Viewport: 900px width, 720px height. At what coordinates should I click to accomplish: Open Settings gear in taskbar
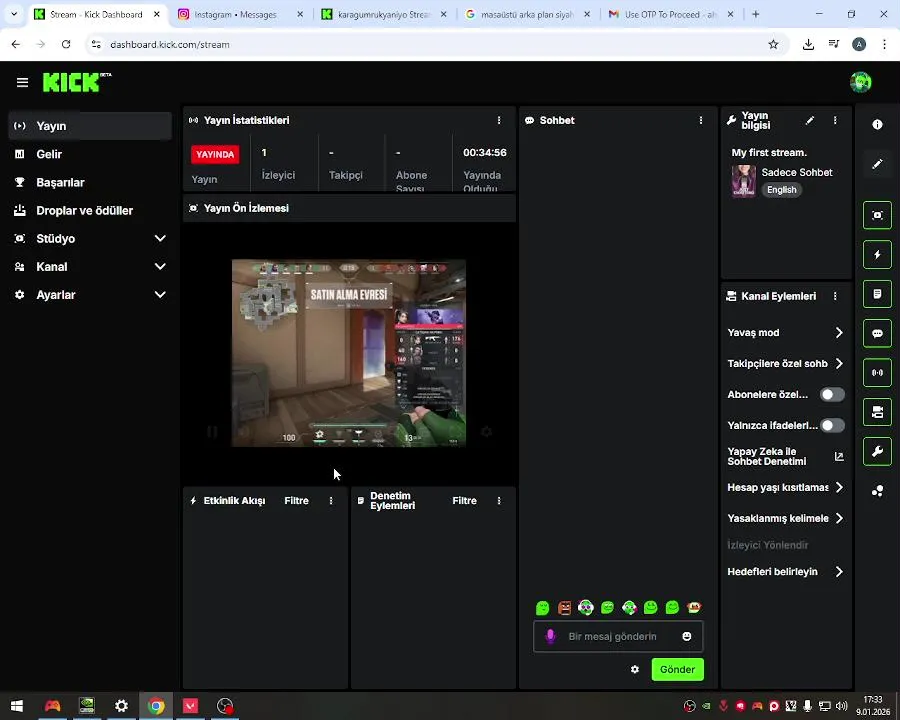click(x=121, y=706)
